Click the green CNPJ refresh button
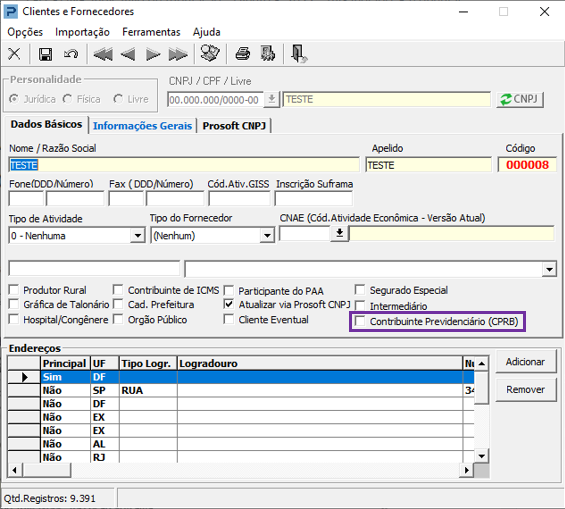The height and width of the screenshot is (509, 565). [x=520, y=99]
